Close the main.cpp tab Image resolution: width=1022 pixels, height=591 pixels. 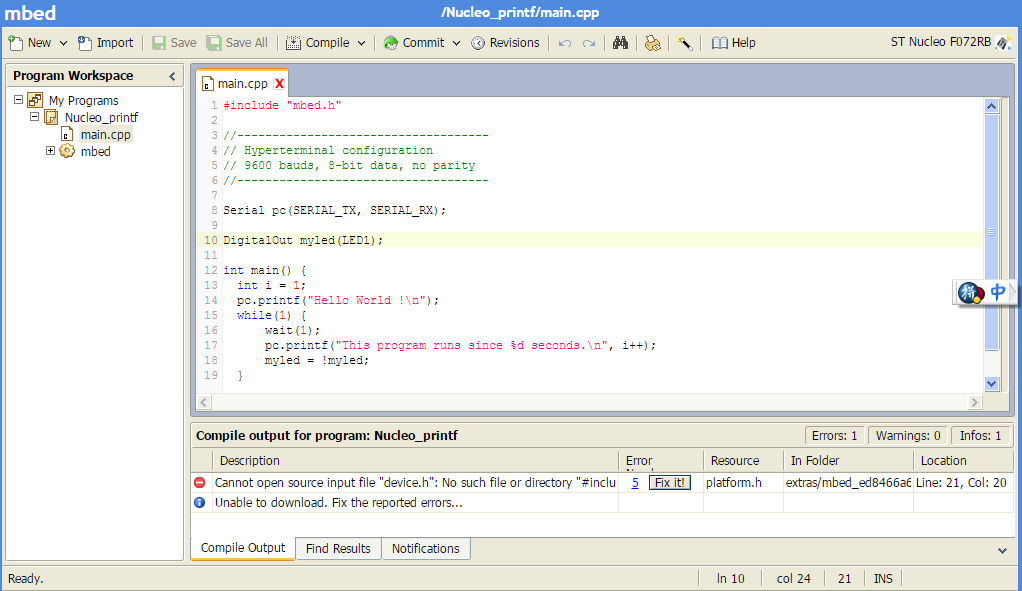point(280,83)
